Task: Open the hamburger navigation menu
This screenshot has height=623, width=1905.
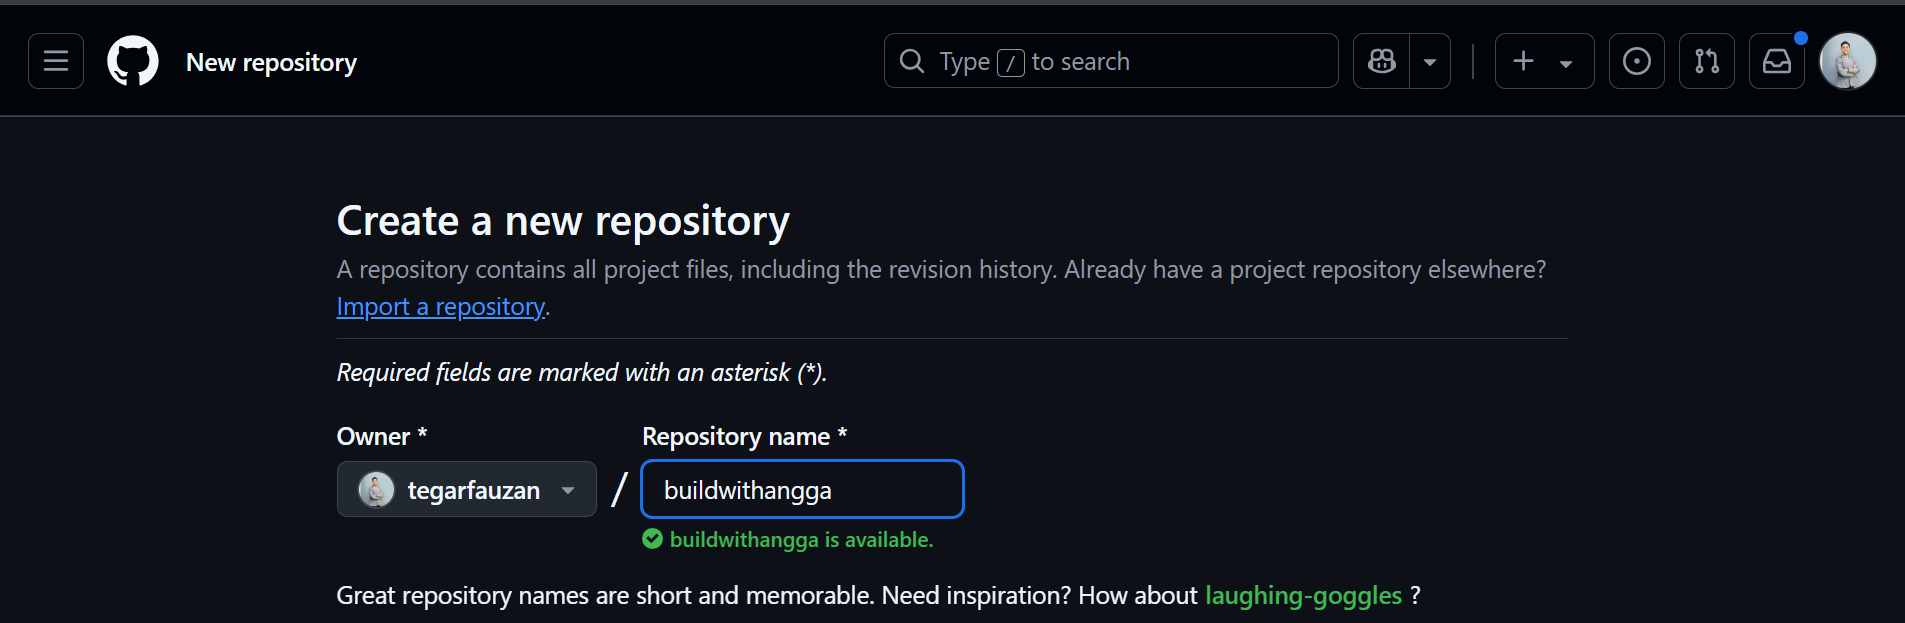Action: 56,61
